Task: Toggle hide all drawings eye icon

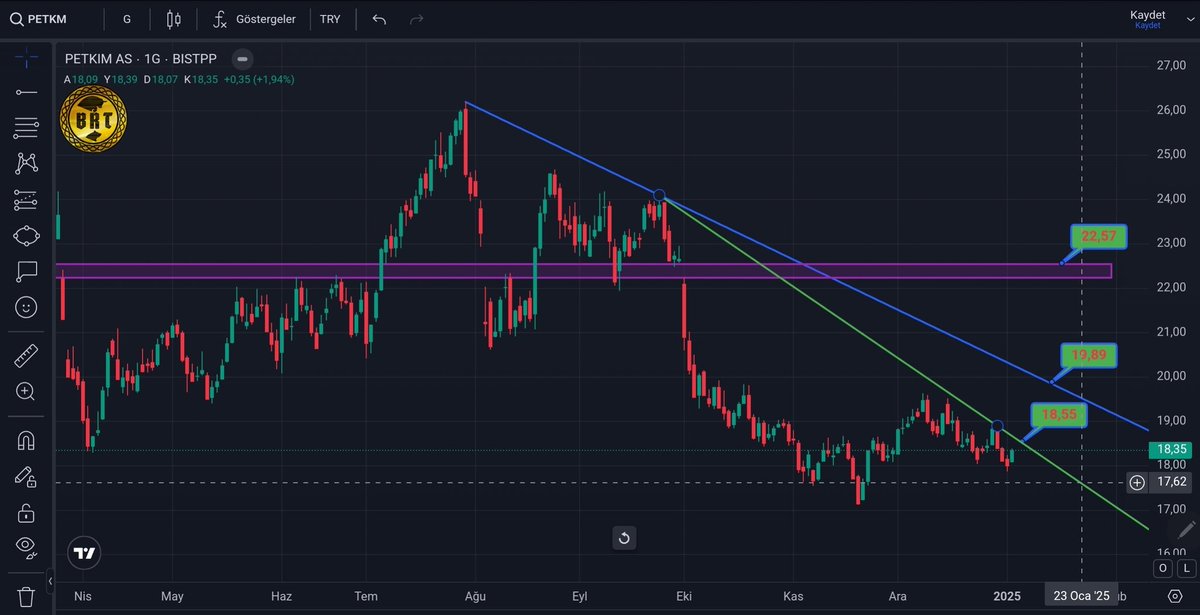Action: 26,547
